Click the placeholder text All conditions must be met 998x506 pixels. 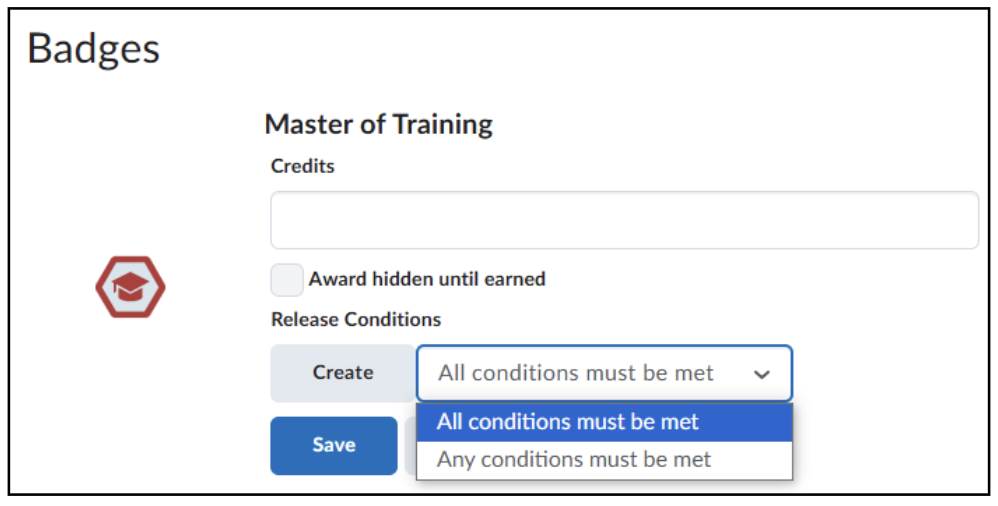pos(576,373)
